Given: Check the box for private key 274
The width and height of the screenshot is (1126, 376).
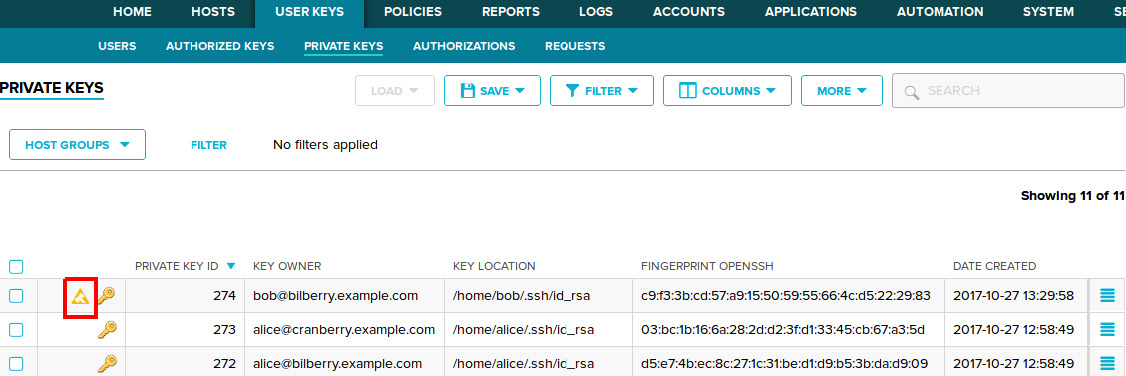Looking at the screenshot, I should coord(16,296).
